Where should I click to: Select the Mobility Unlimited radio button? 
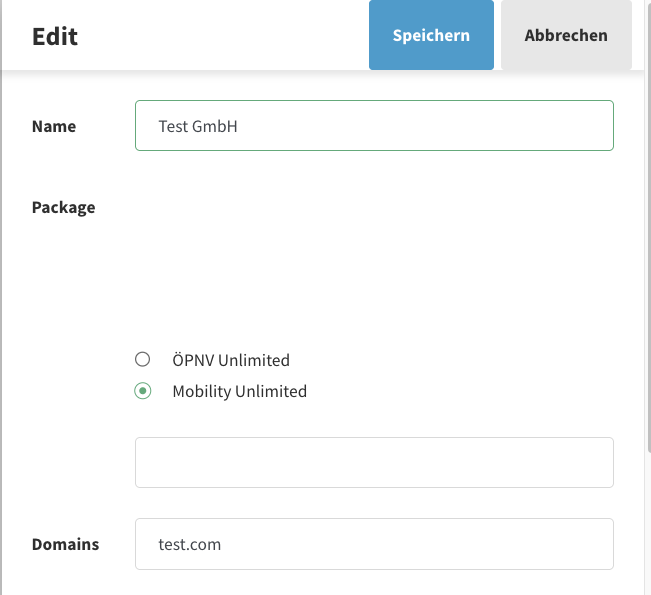pos(143,391)
